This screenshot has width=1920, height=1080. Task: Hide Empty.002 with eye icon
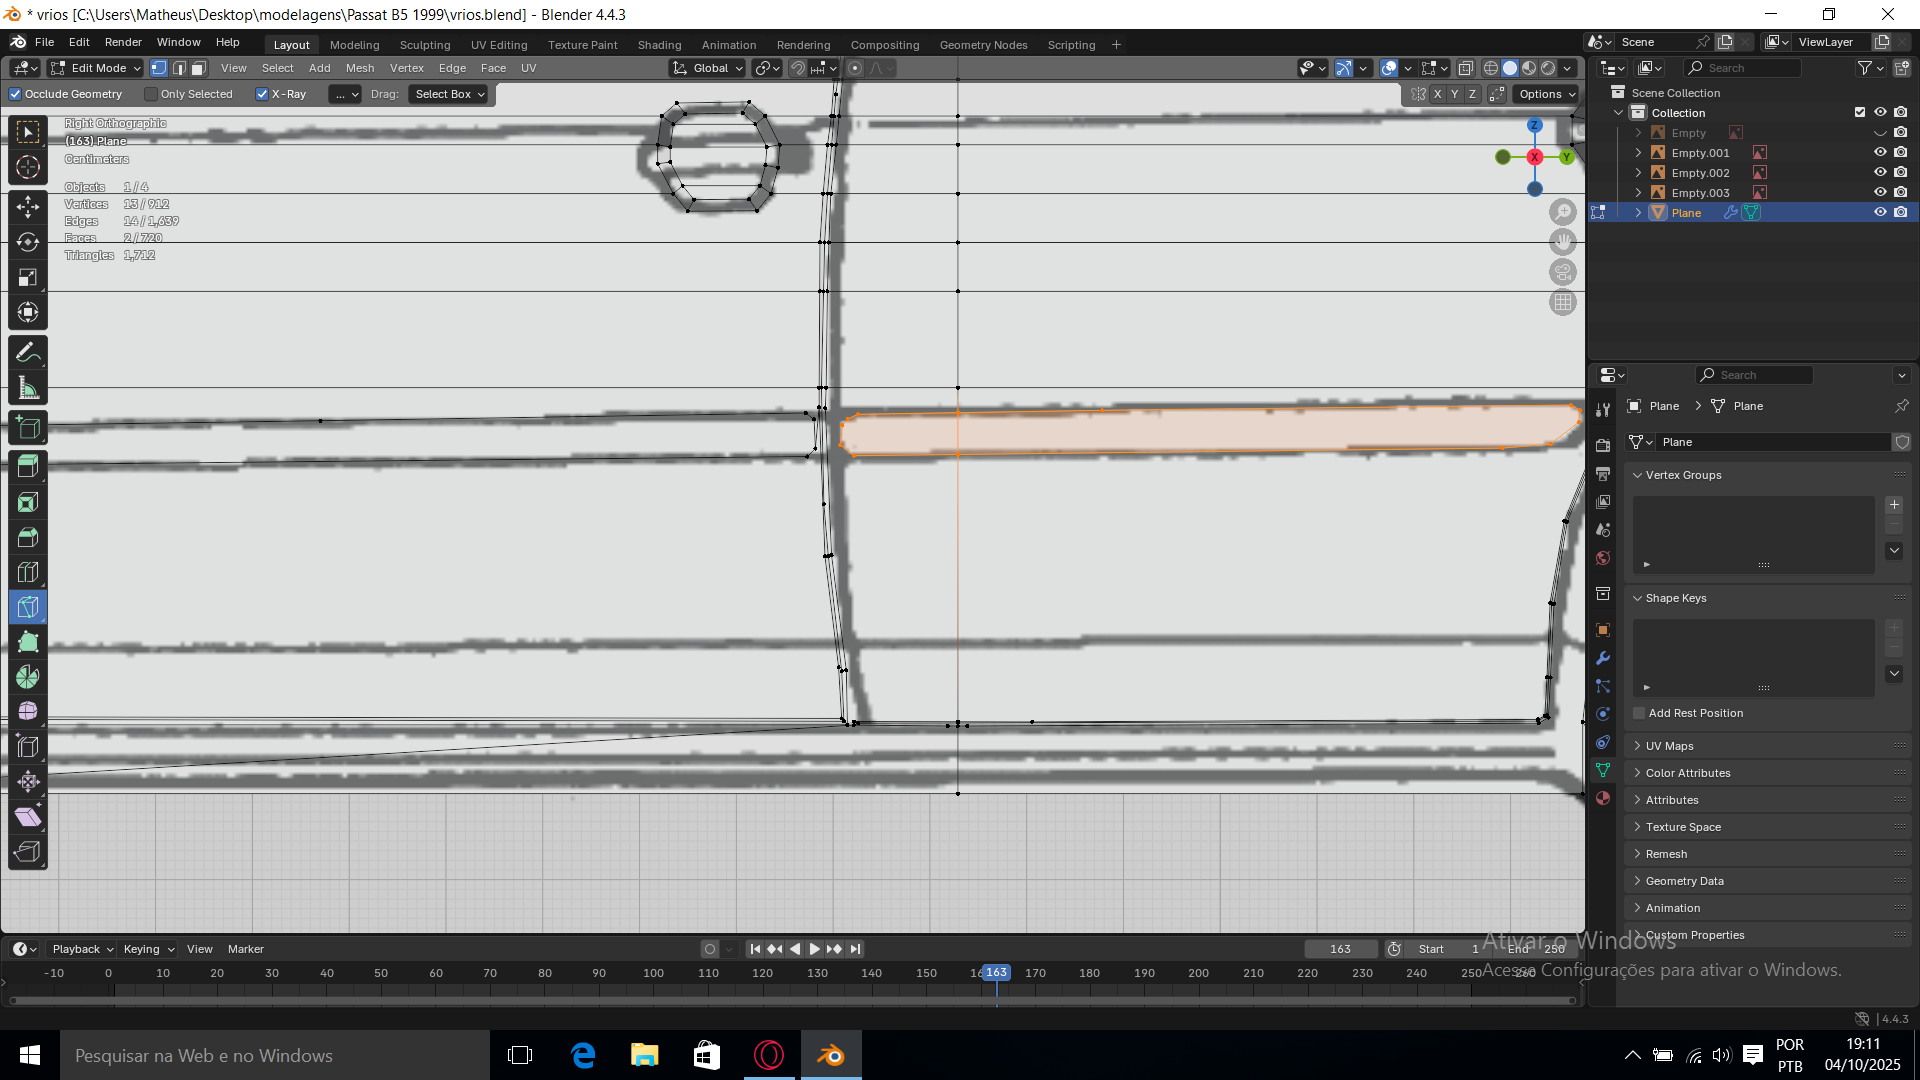tap(1880, 172)
